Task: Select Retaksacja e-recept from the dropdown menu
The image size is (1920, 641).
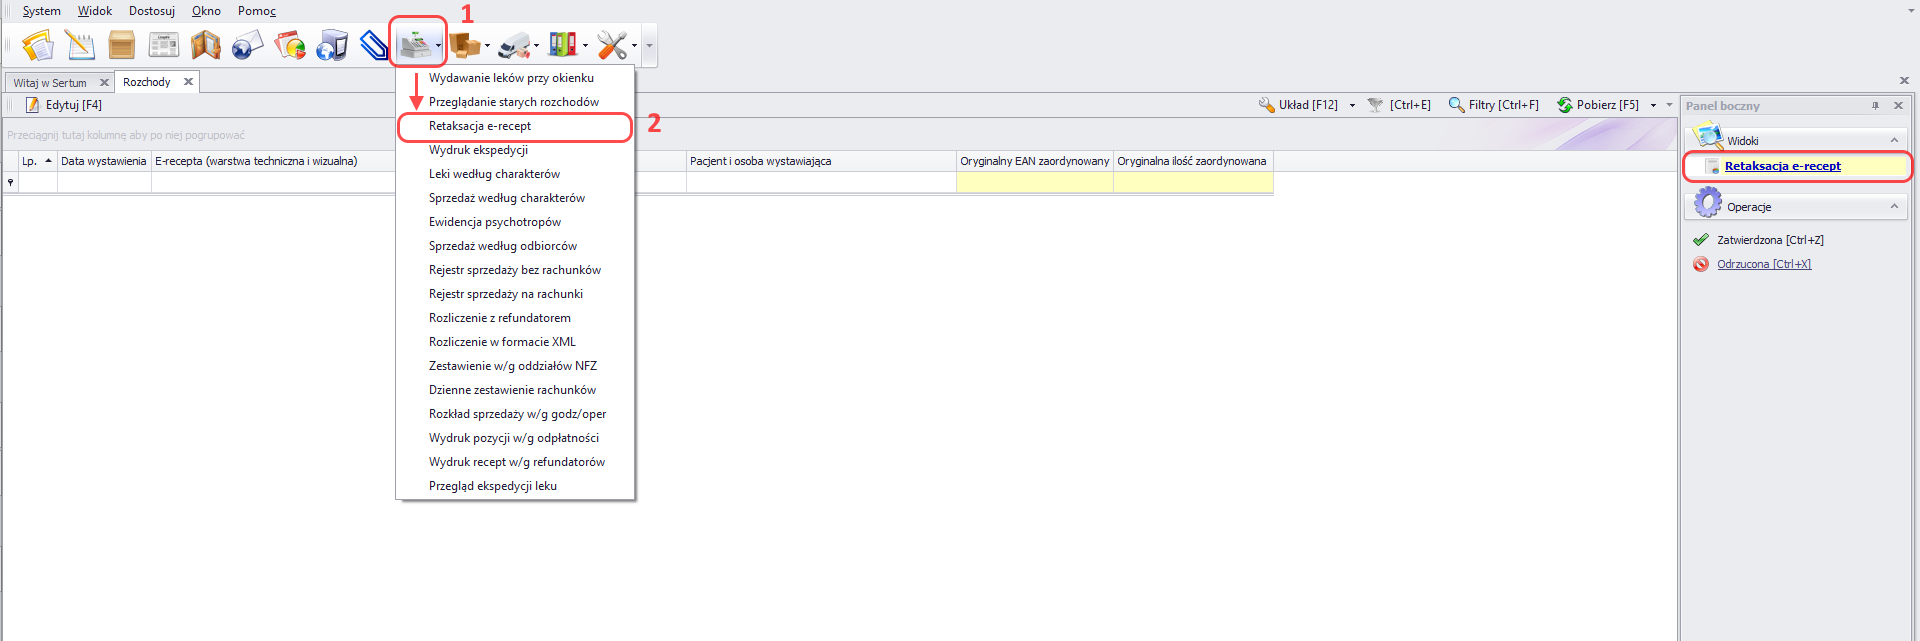Action: (480, 126)
